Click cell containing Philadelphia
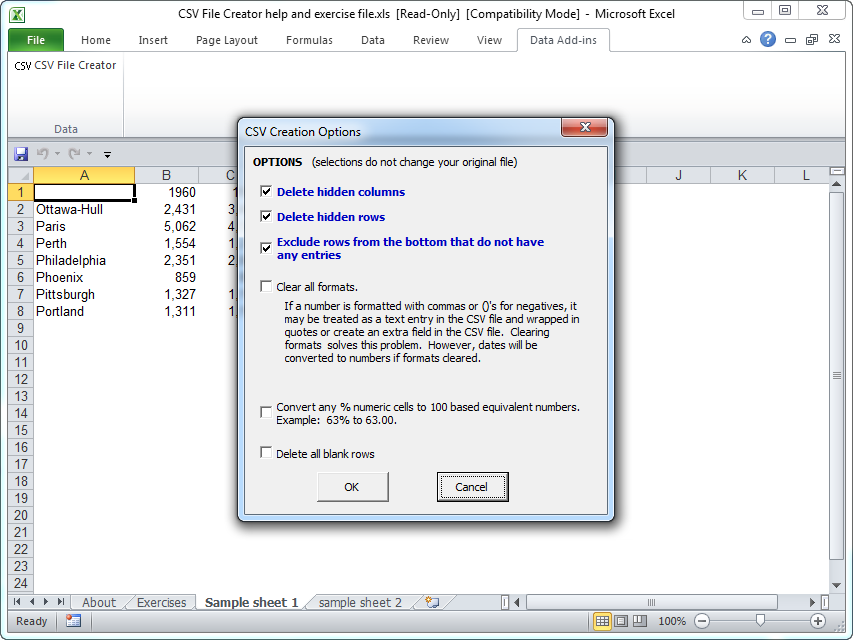Viewport: 853px width, 640px height. (84, 261)
